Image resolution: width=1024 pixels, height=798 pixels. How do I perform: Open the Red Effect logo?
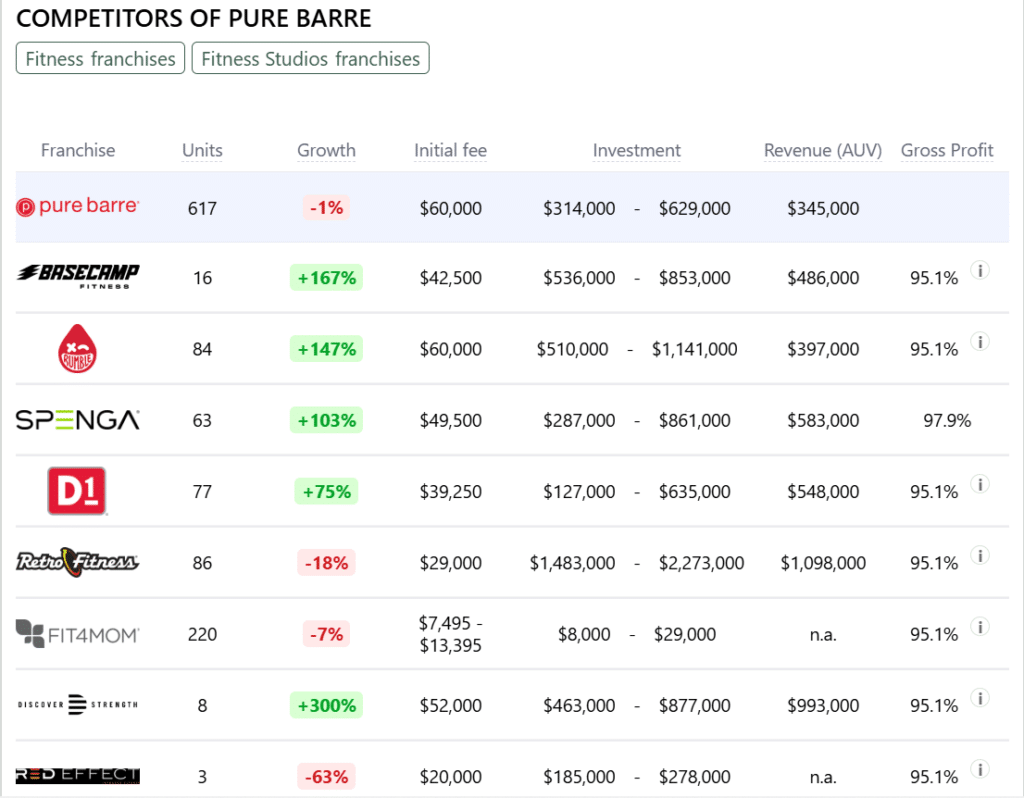tap(77, 776)
